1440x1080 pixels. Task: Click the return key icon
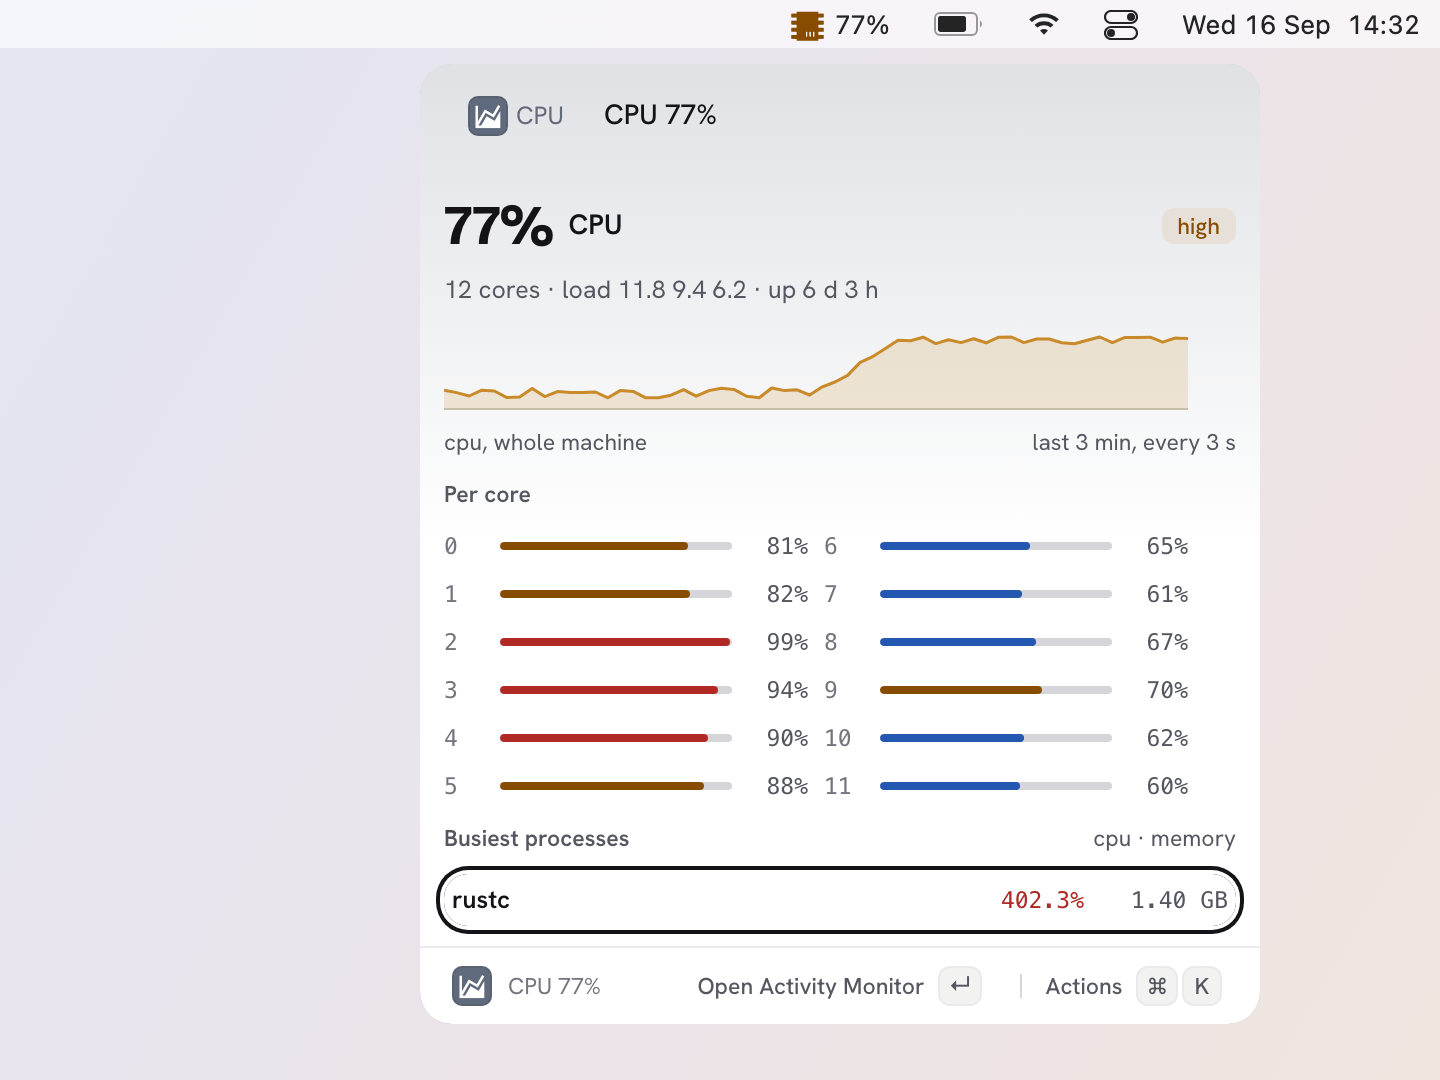click(x=960, y=986)
